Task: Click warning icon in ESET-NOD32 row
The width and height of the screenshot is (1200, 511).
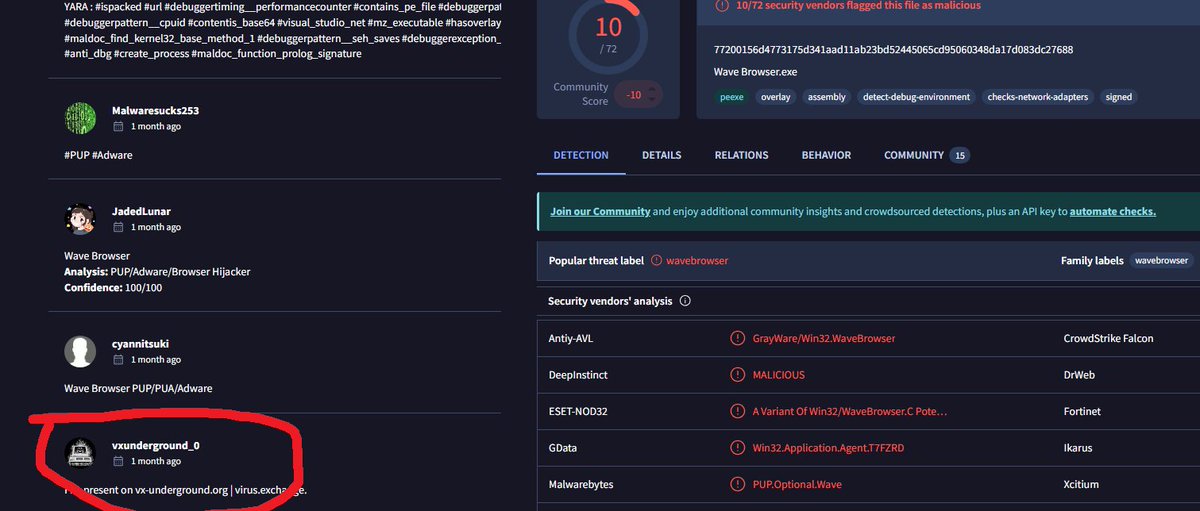Action: tap(737, 411)
